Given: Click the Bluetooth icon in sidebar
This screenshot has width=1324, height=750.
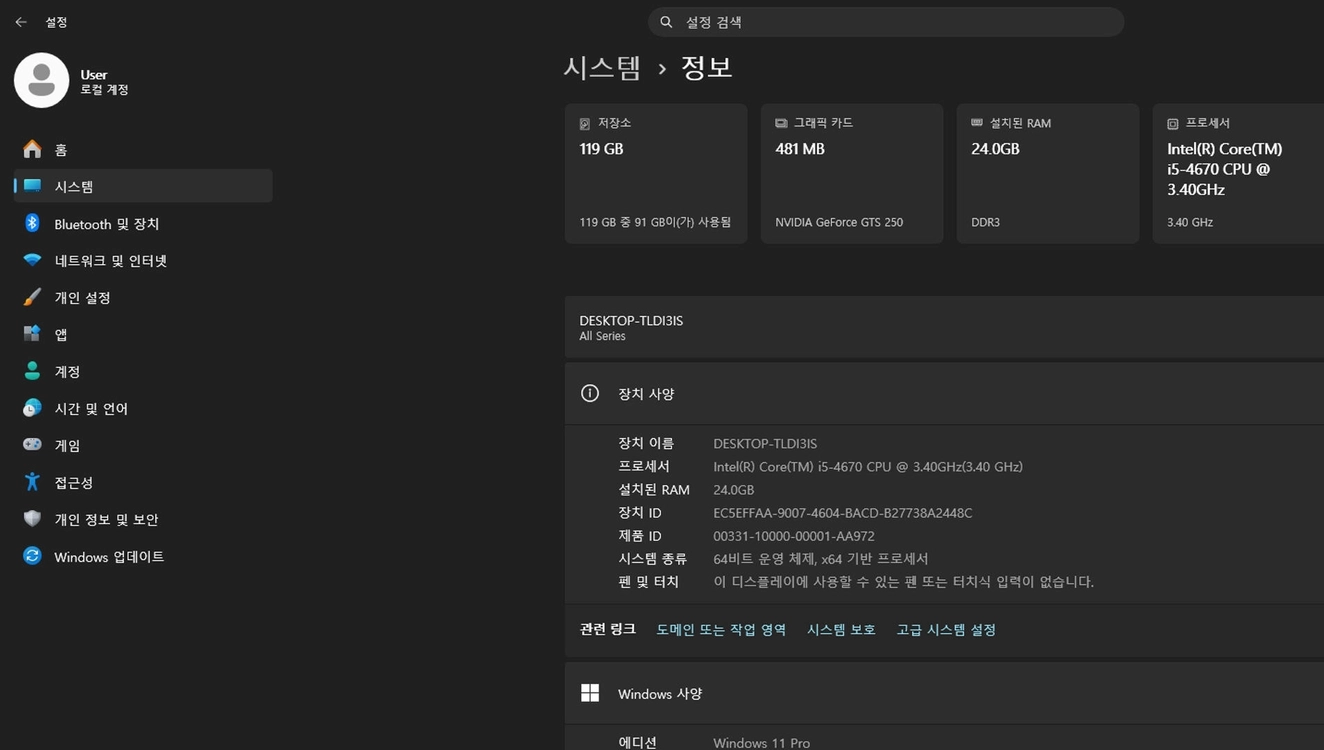Looking at the screenshot, I should tap(33, 223).
